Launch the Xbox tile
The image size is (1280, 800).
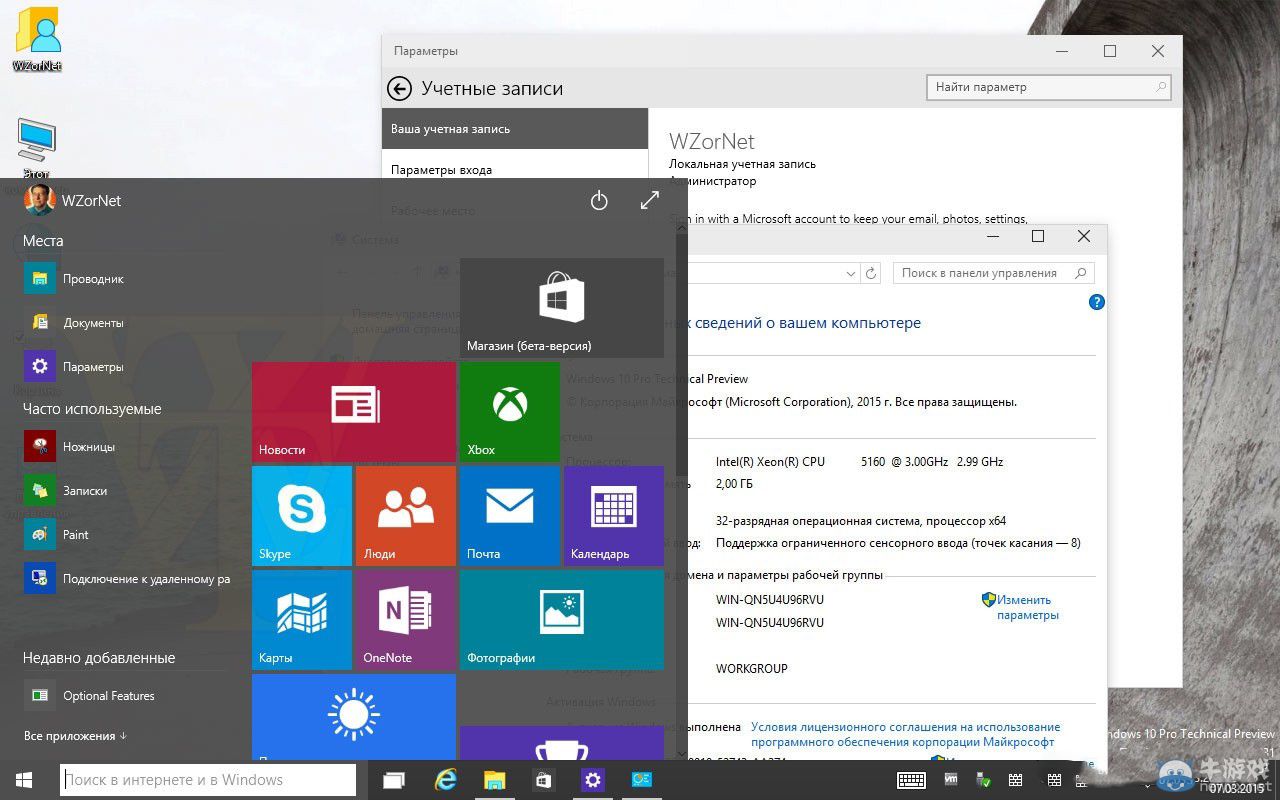click(x=510, y=412)
